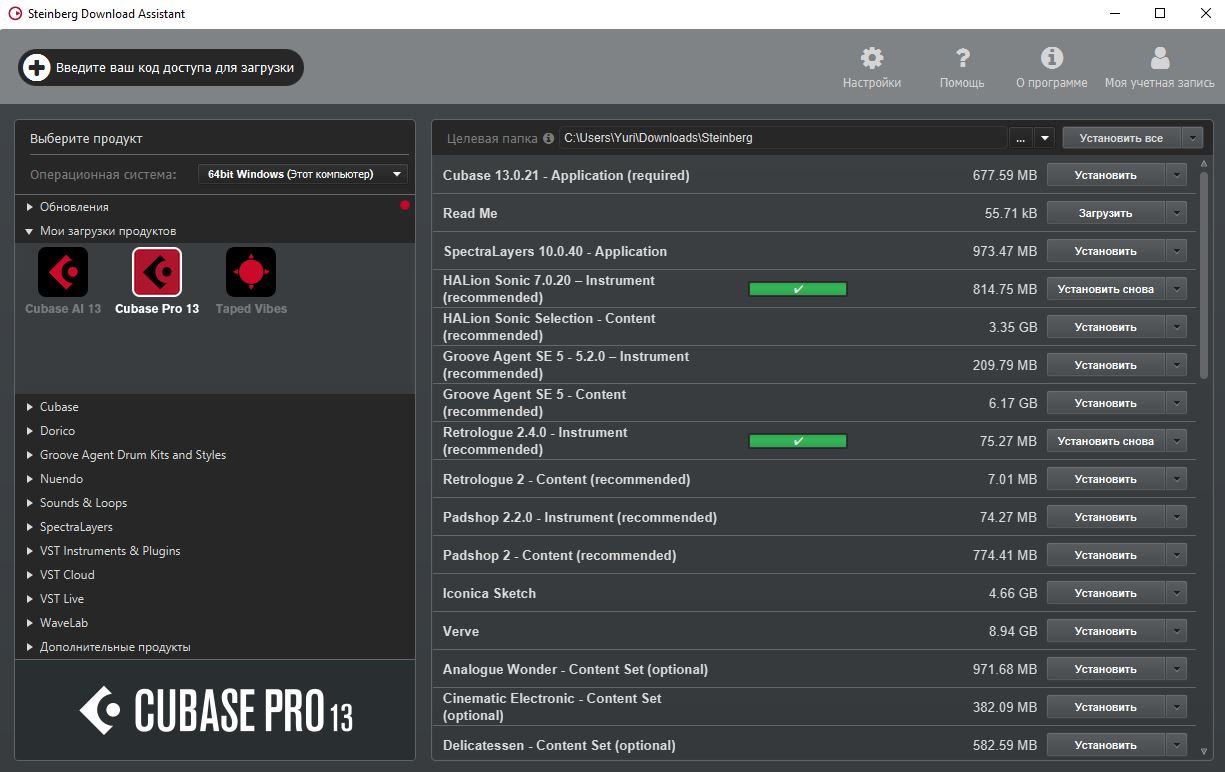Open dropdown arrow for Padshop 2.2.0 Instrument
Viewport: 1225px width, 772px height.
(x=1176, y=517)
